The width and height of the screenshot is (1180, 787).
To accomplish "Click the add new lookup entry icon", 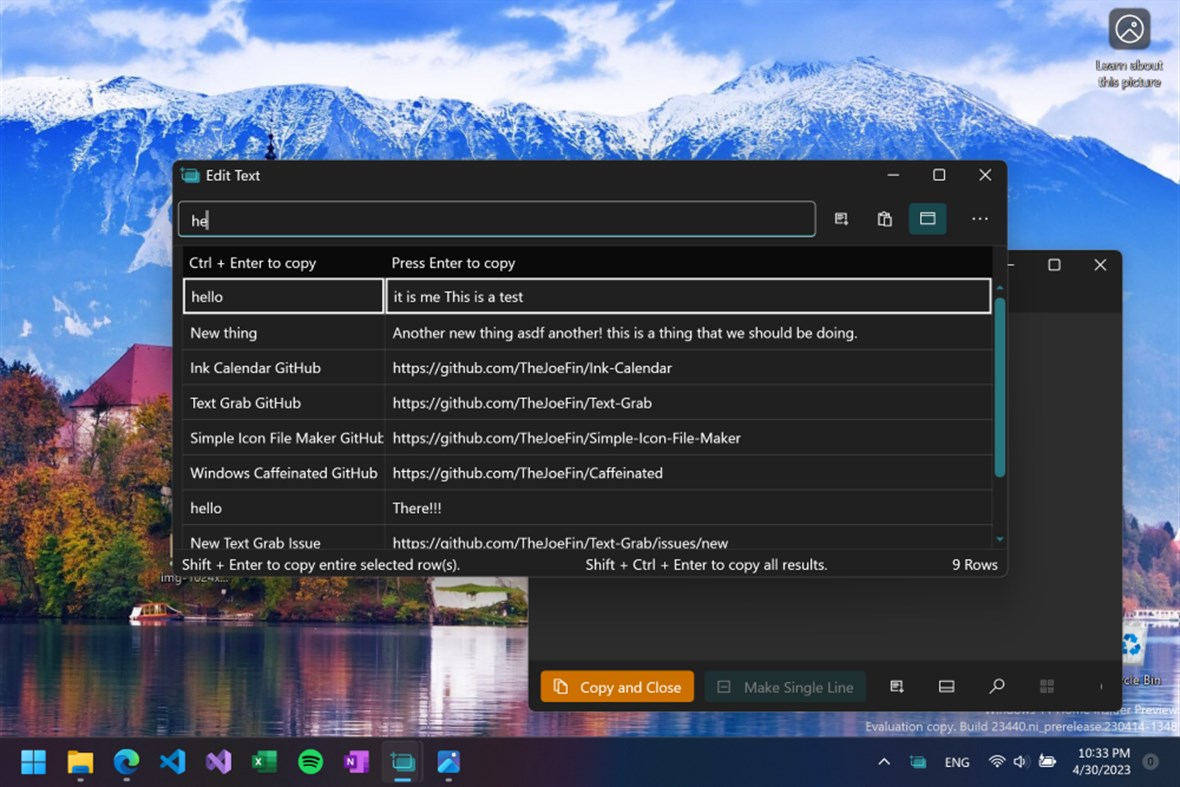I will point(841,218).
